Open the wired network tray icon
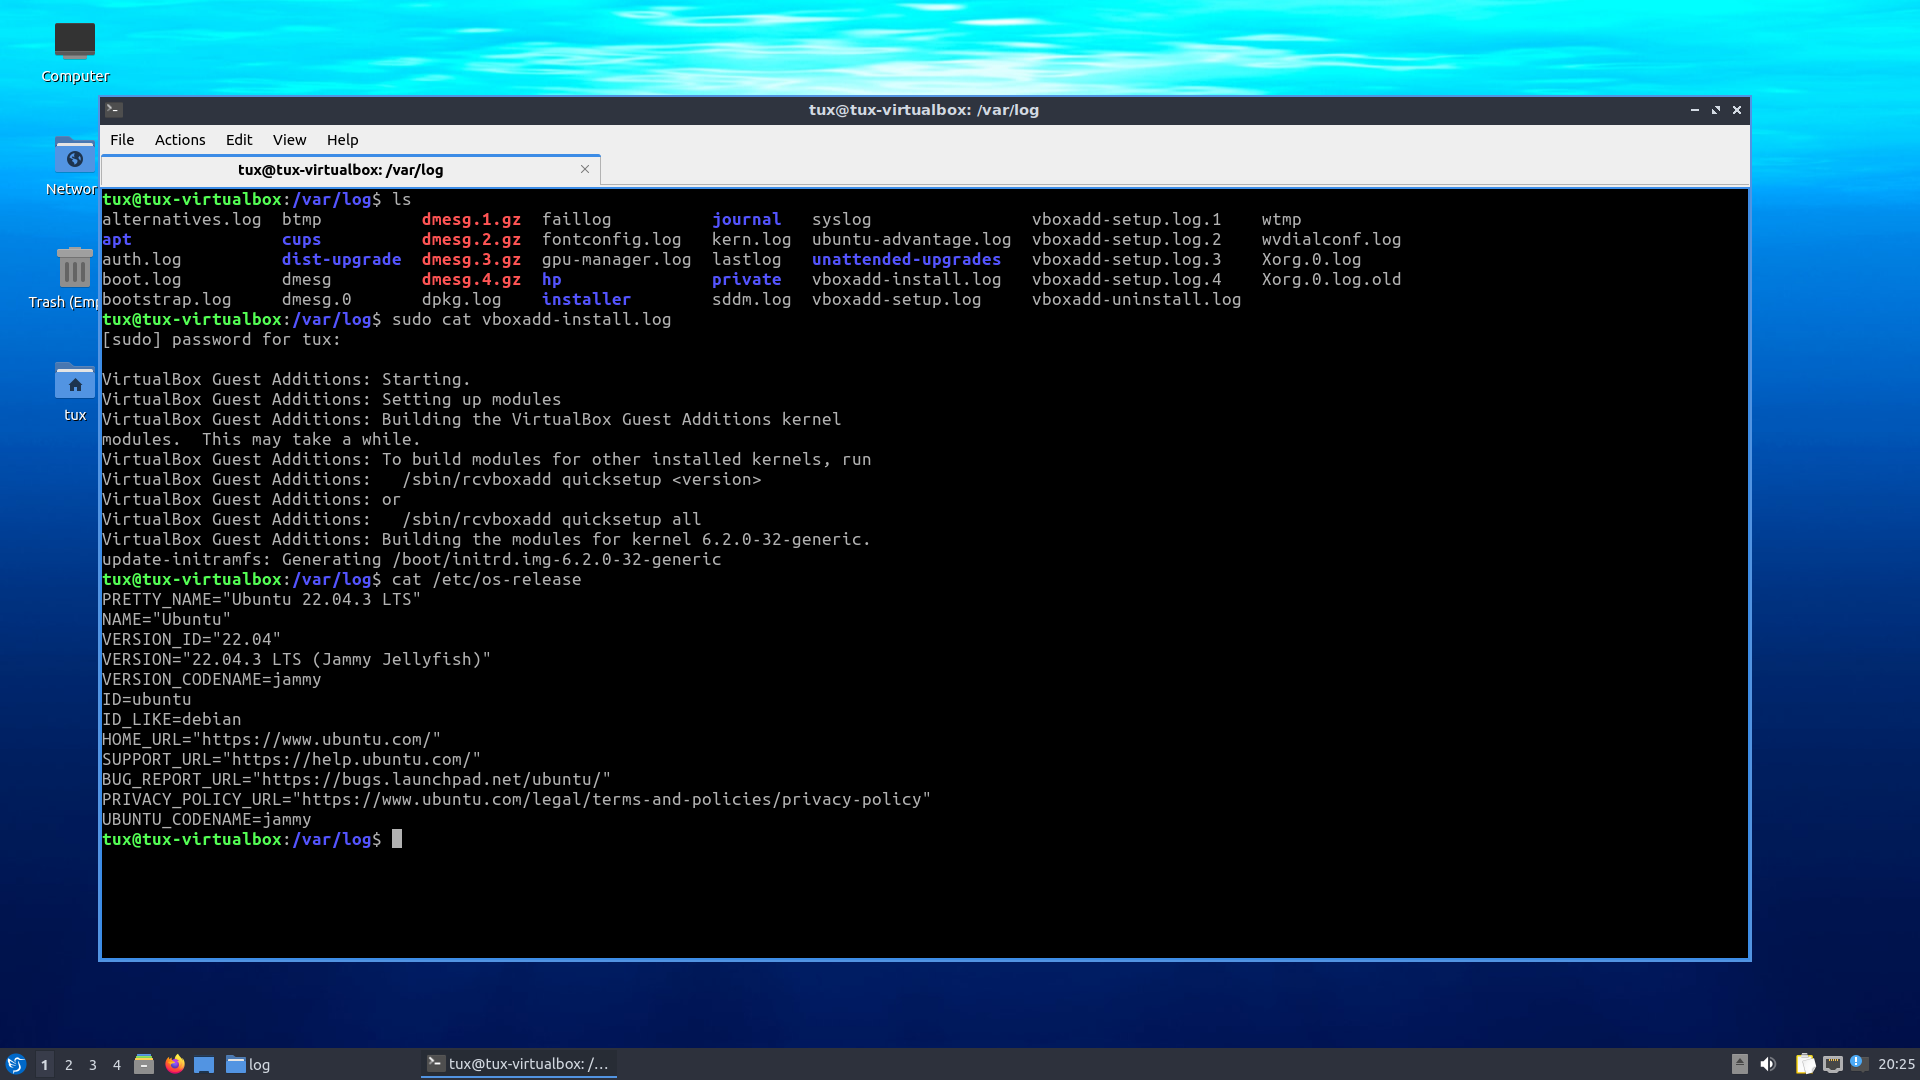The width and height of the screenshot is (1920, 1080). tap(1832, 1064)
